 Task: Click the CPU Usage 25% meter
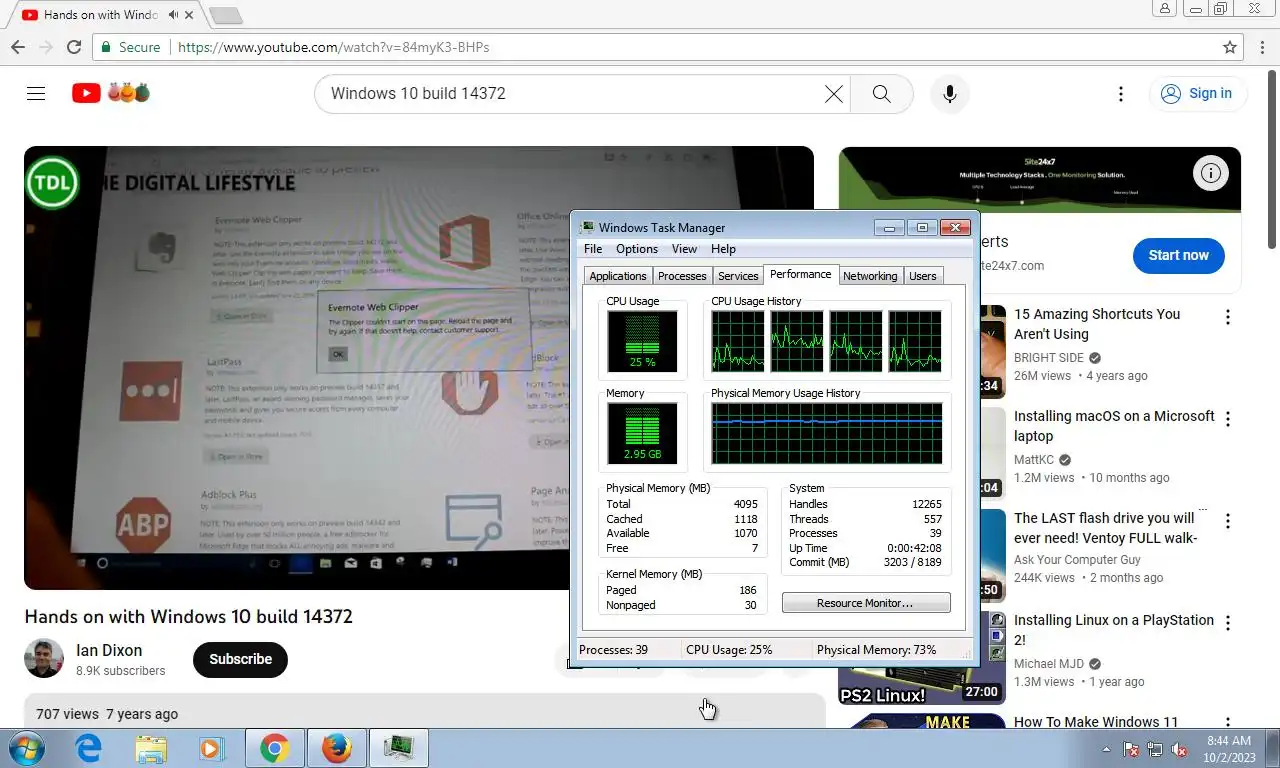click(x=642, y=341)
